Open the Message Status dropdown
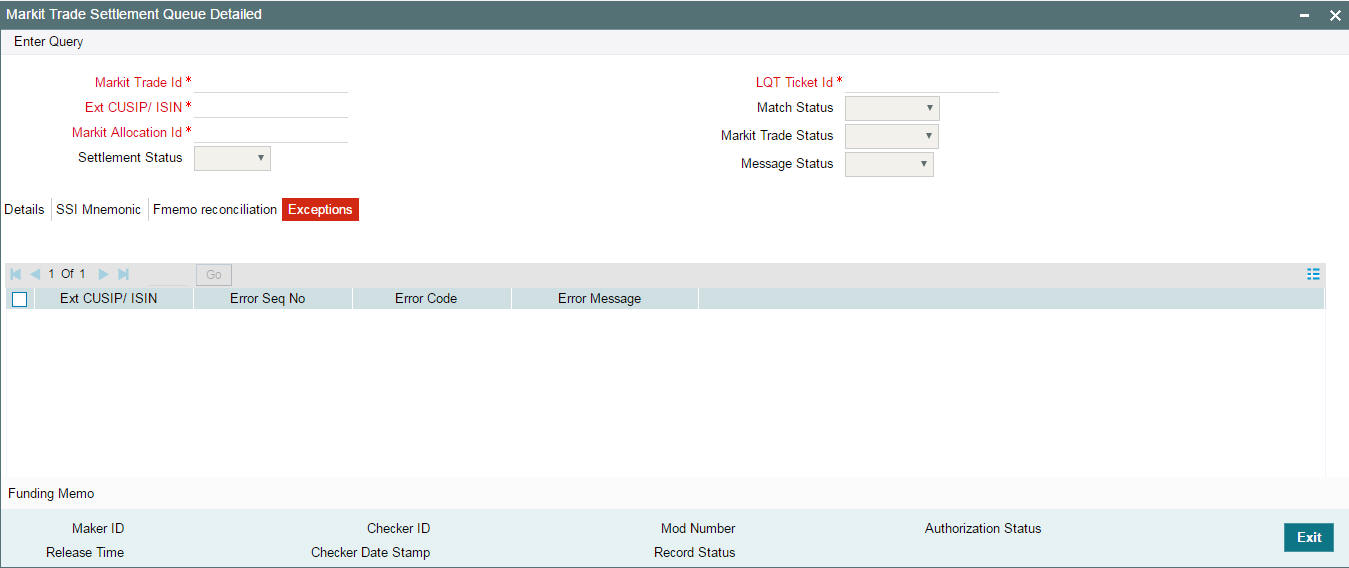 coord(889,164)
